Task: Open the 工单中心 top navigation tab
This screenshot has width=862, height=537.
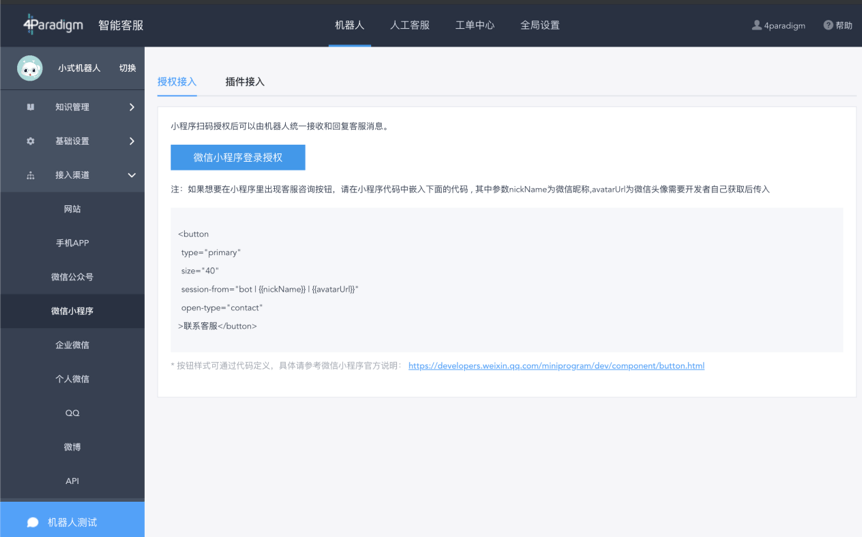Action: coord(475,25)
